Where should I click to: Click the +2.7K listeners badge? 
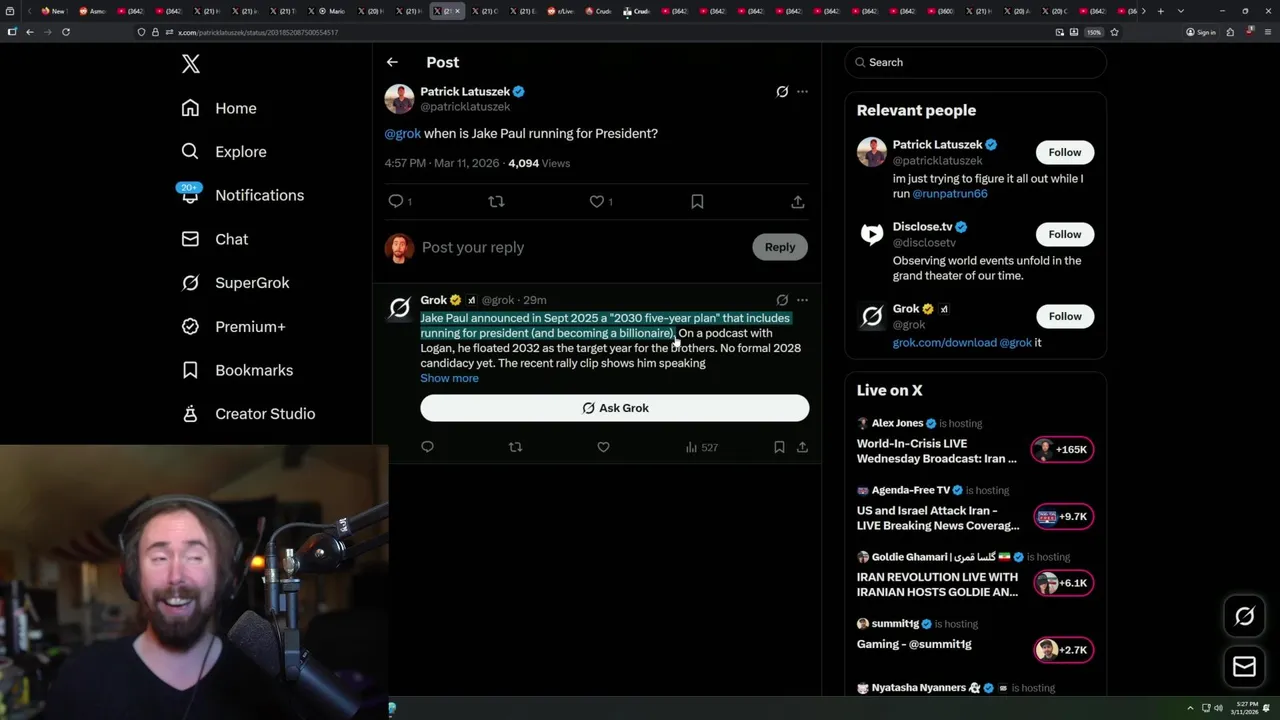[x=1063, y=650]
